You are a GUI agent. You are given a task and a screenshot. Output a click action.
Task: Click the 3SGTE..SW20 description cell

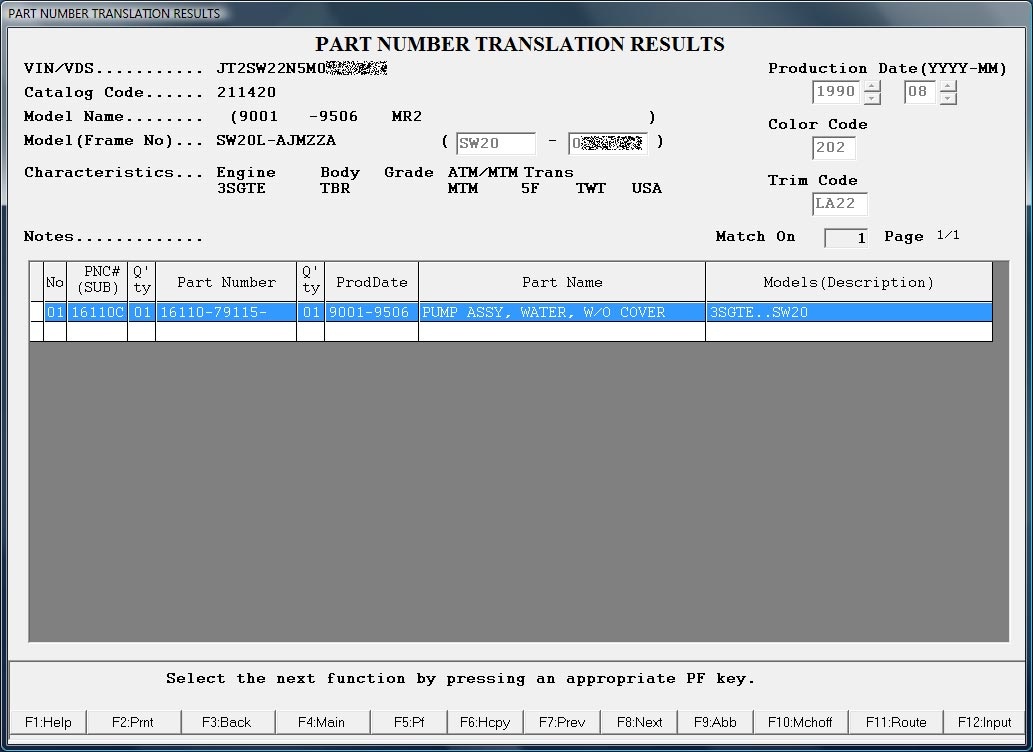[849, 312]
